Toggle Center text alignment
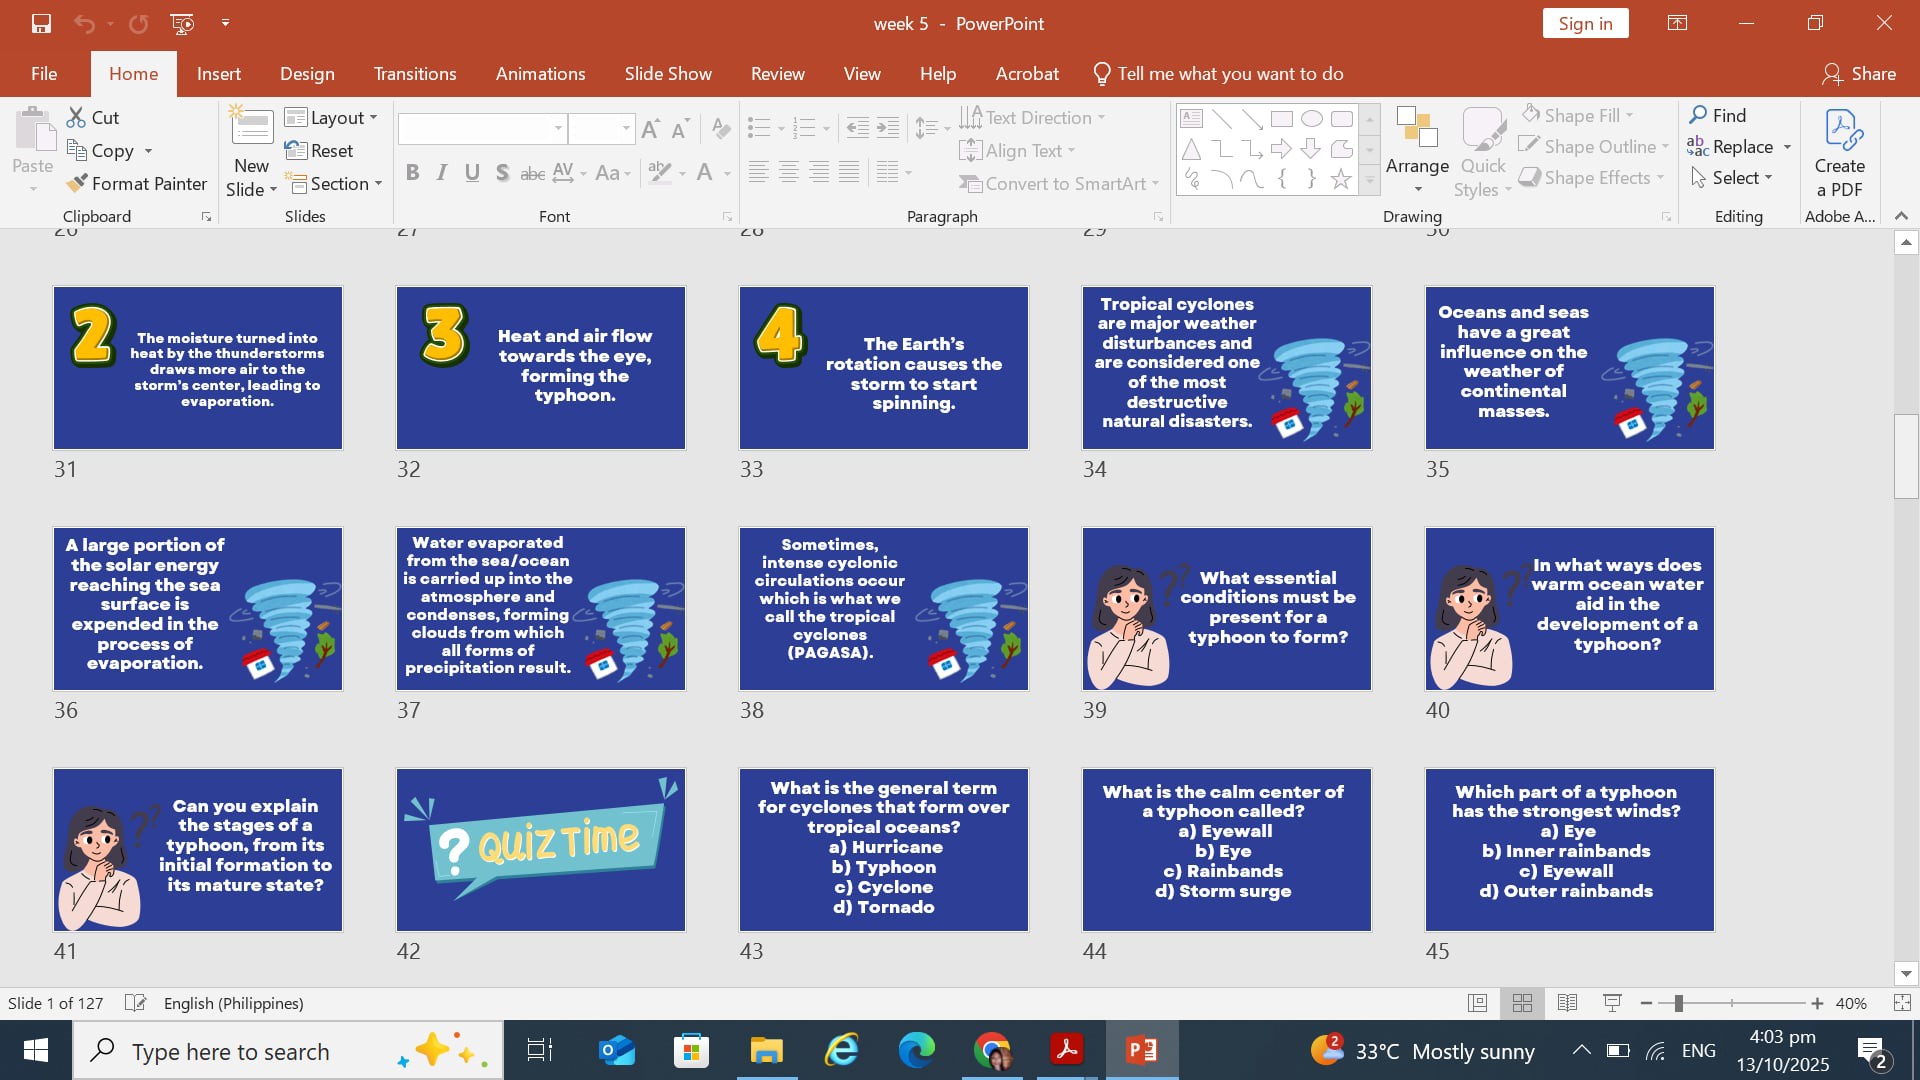Image resolution: width=1920 pixels, height=1080 pixels. [x=789, y=173]
